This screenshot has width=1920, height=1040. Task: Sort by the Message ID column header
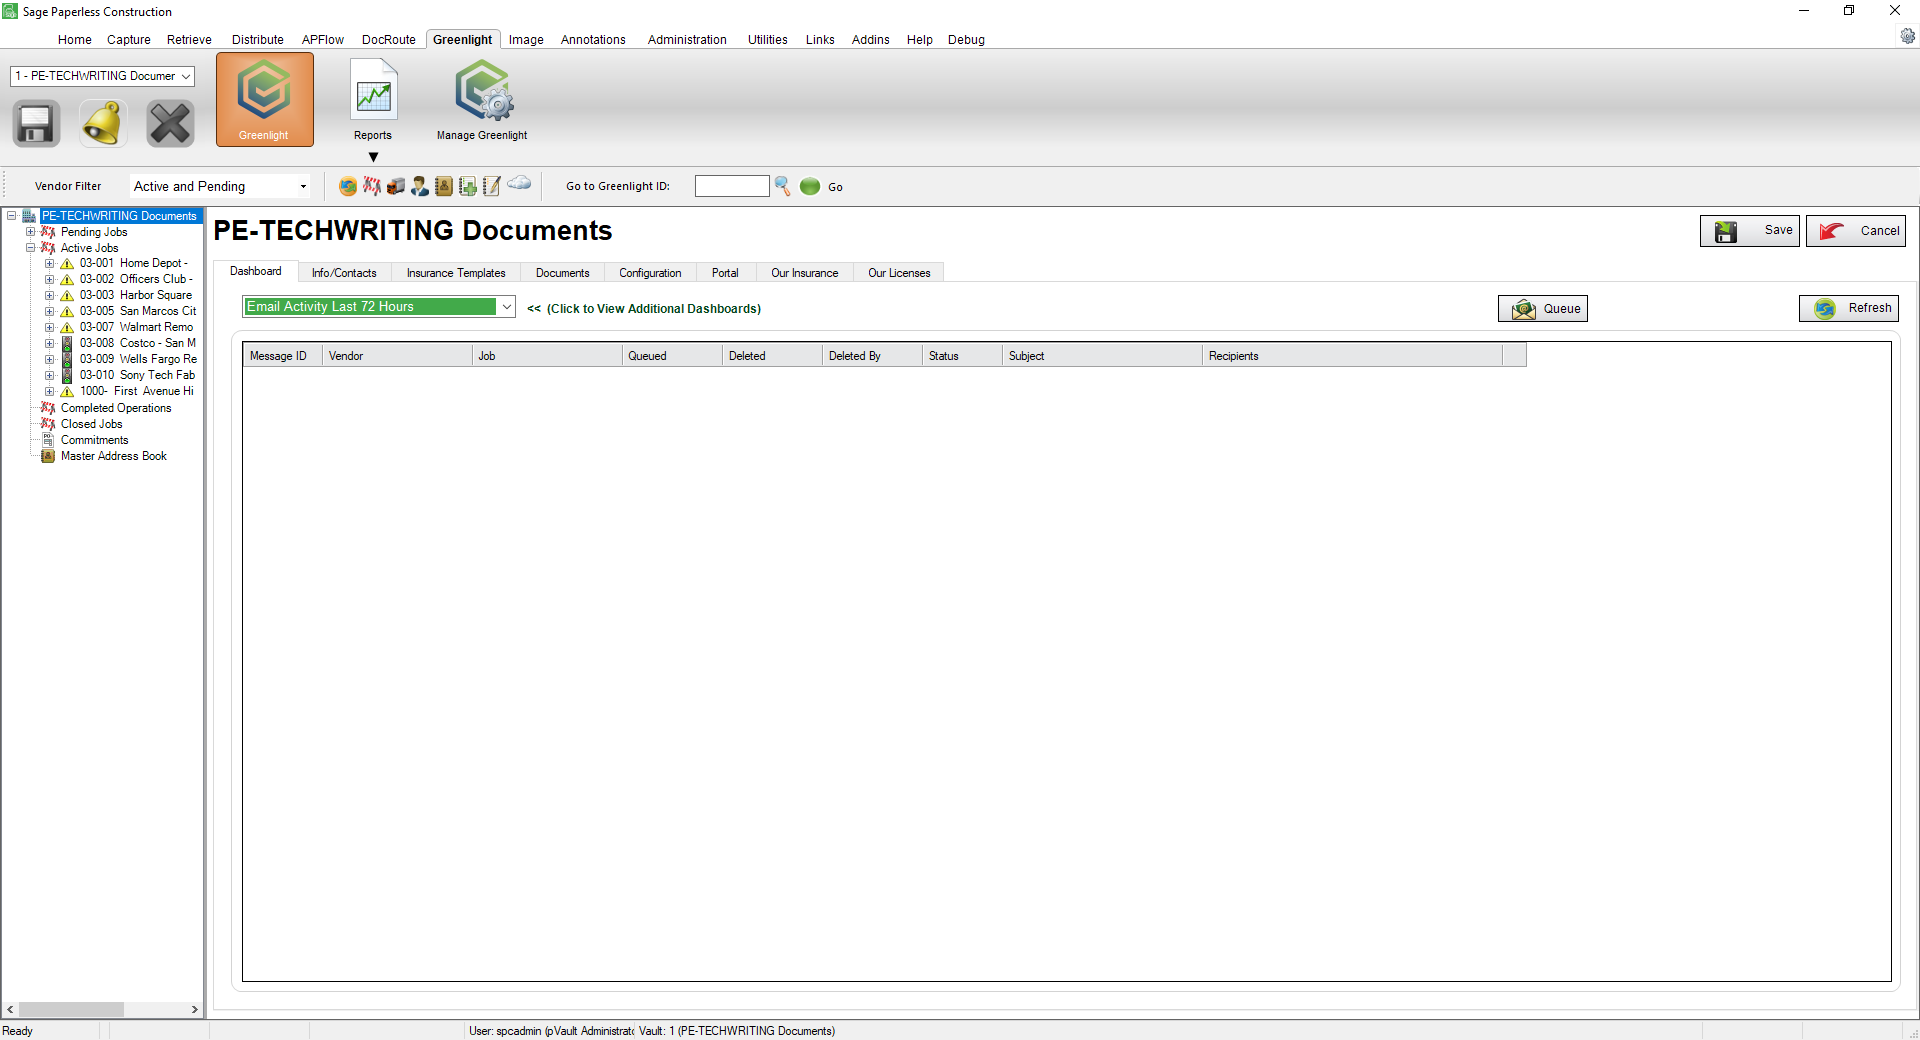[282, 356]
